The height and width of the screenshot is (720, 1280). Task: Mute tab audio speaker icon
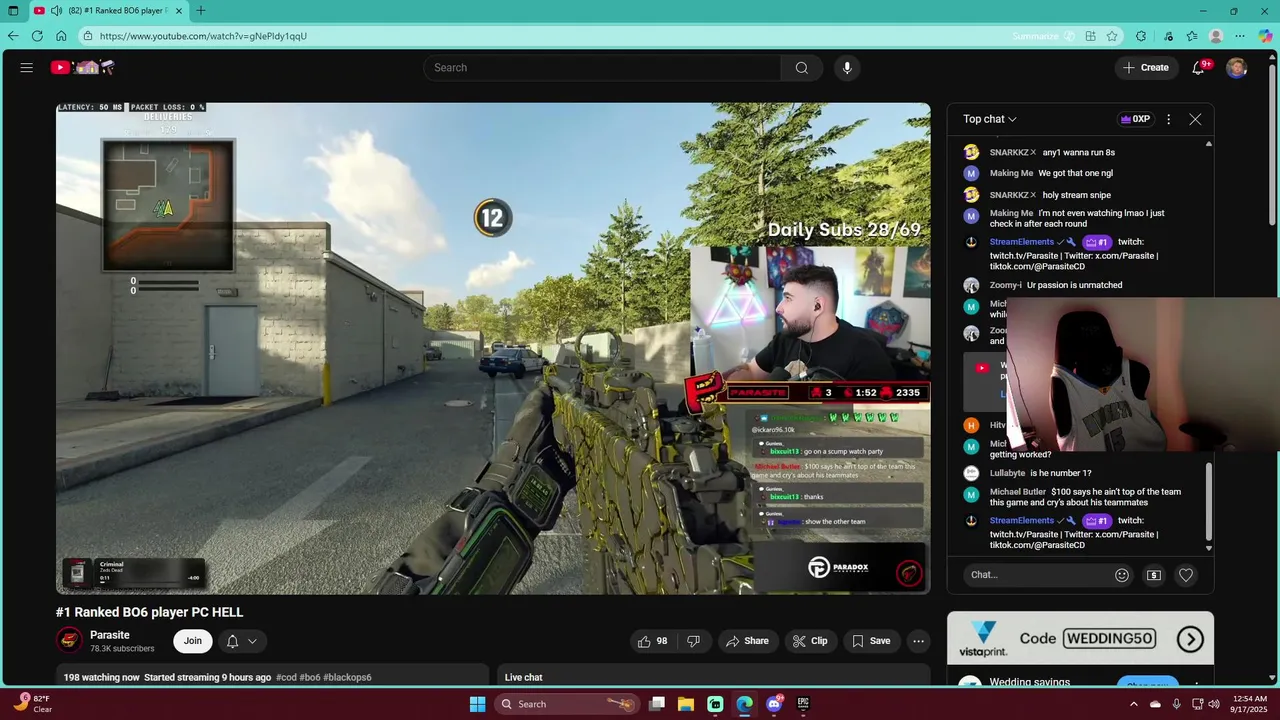pos(56,11)
